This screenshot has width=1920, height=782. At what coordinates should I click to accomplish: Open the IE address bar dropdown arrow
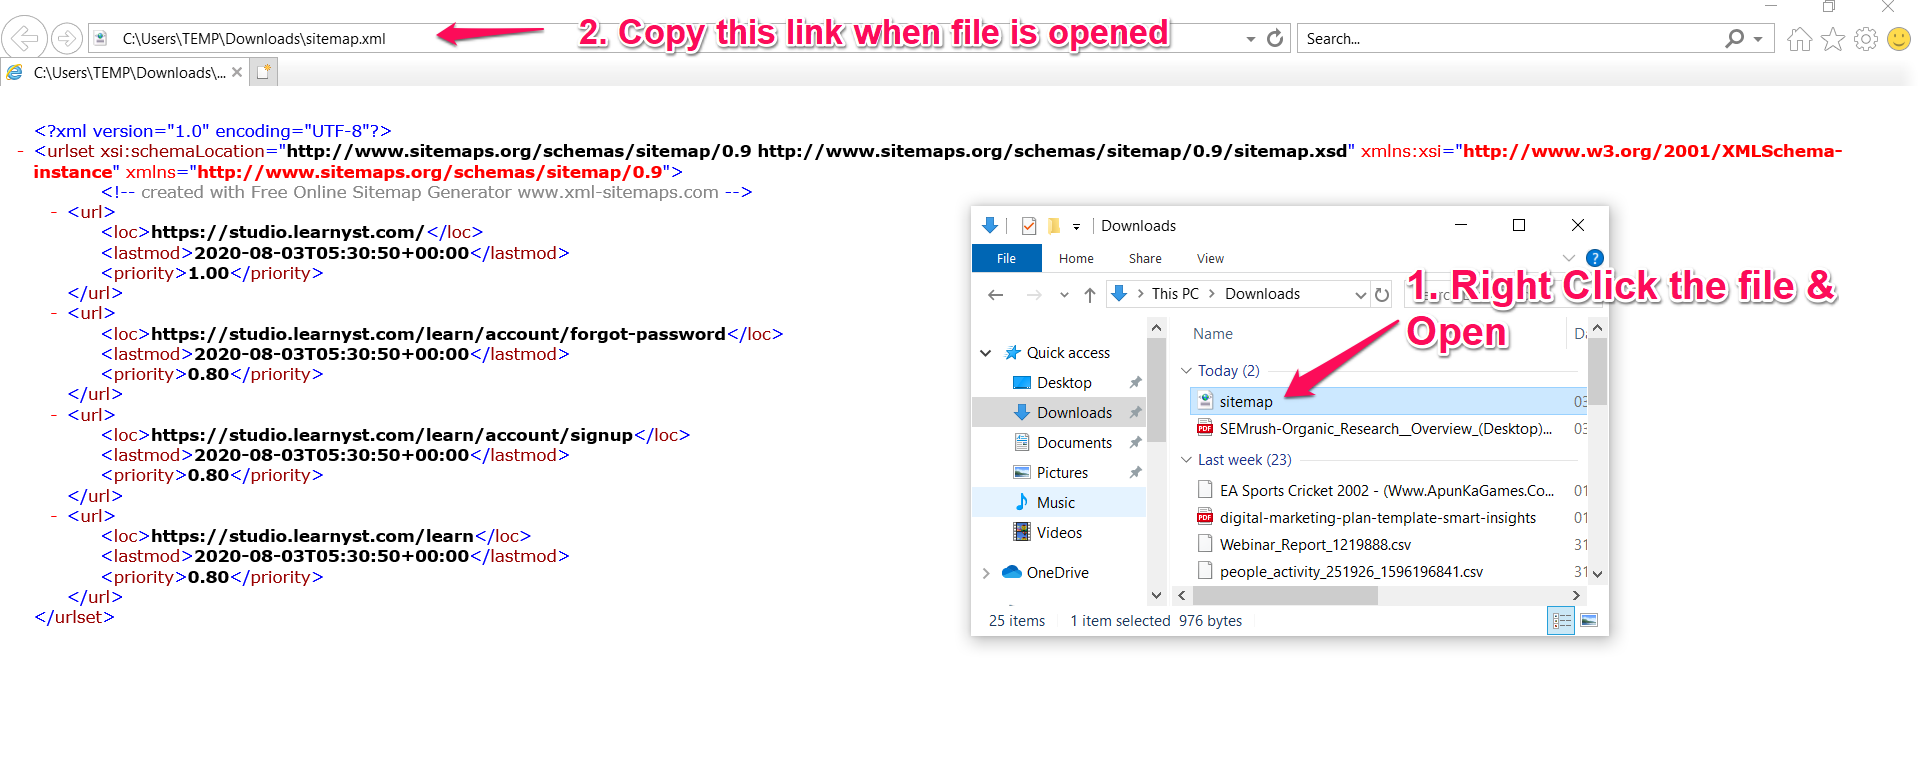tap(1250, 39)
